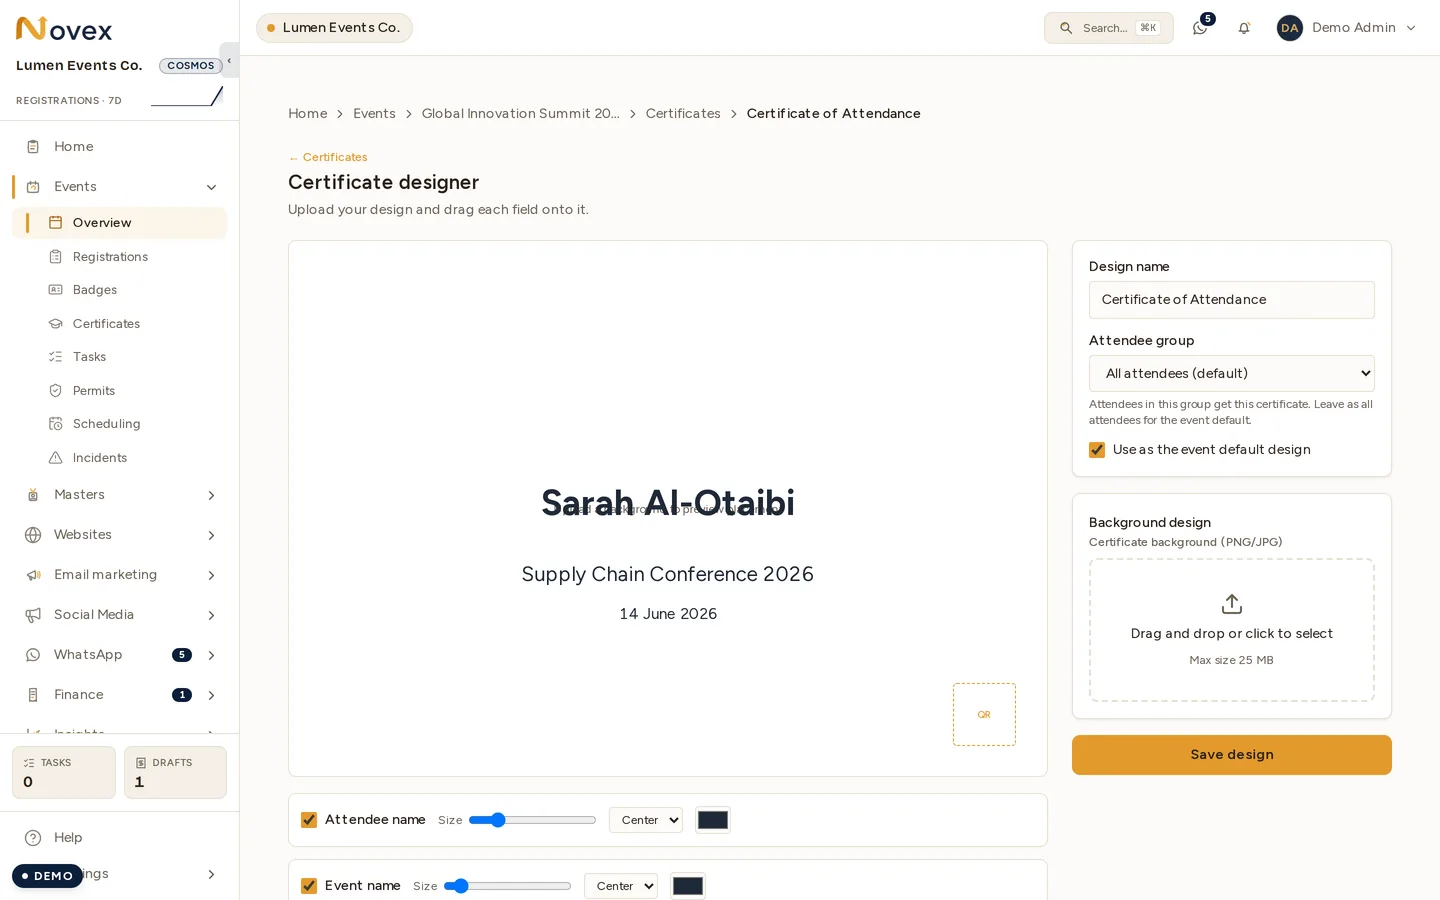1440x900 pixels.
Task: Click the Certificates breadcrumb link
Action: coord(683,114)
